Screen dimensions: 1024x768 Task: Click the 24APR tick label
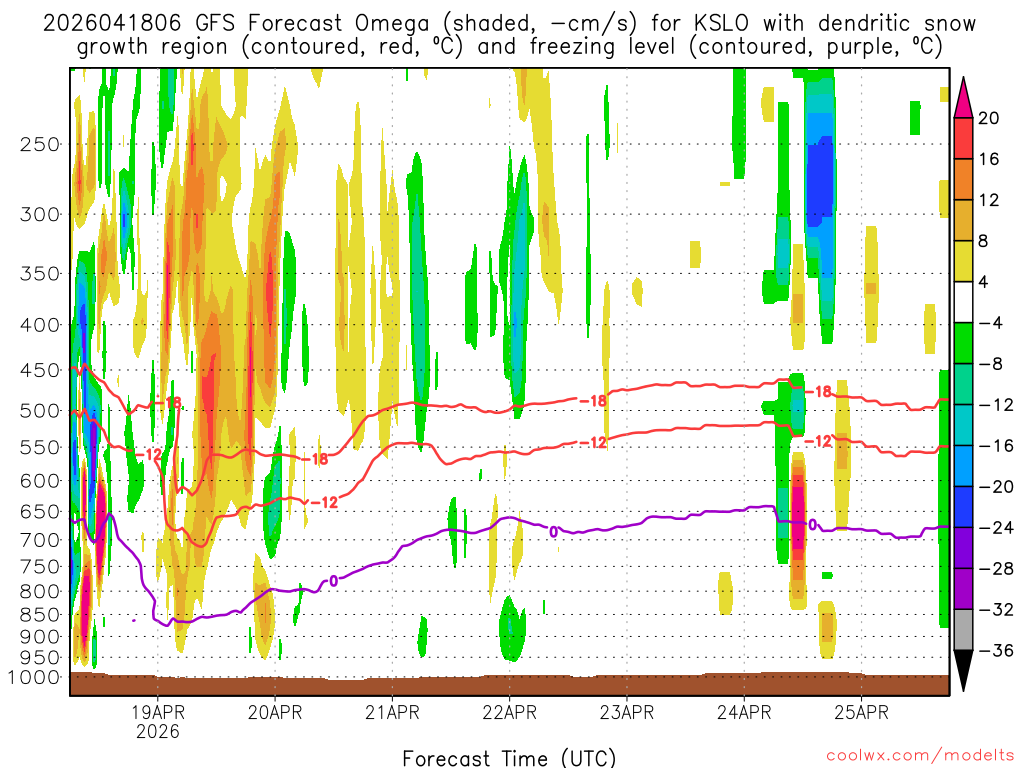pyautogui.click(x=744, y=713)
